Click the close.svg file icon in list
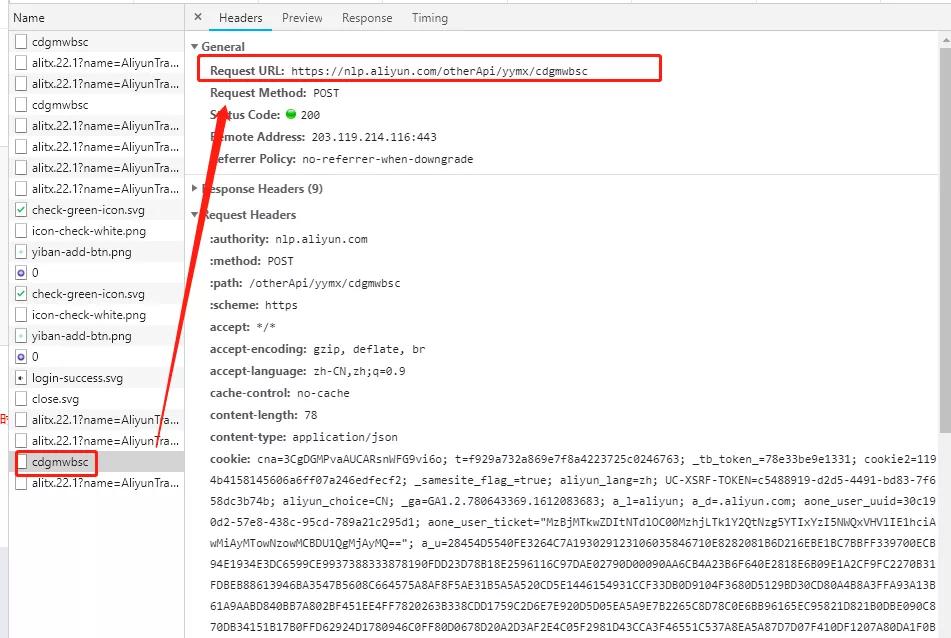 click(x=21, y=399)
